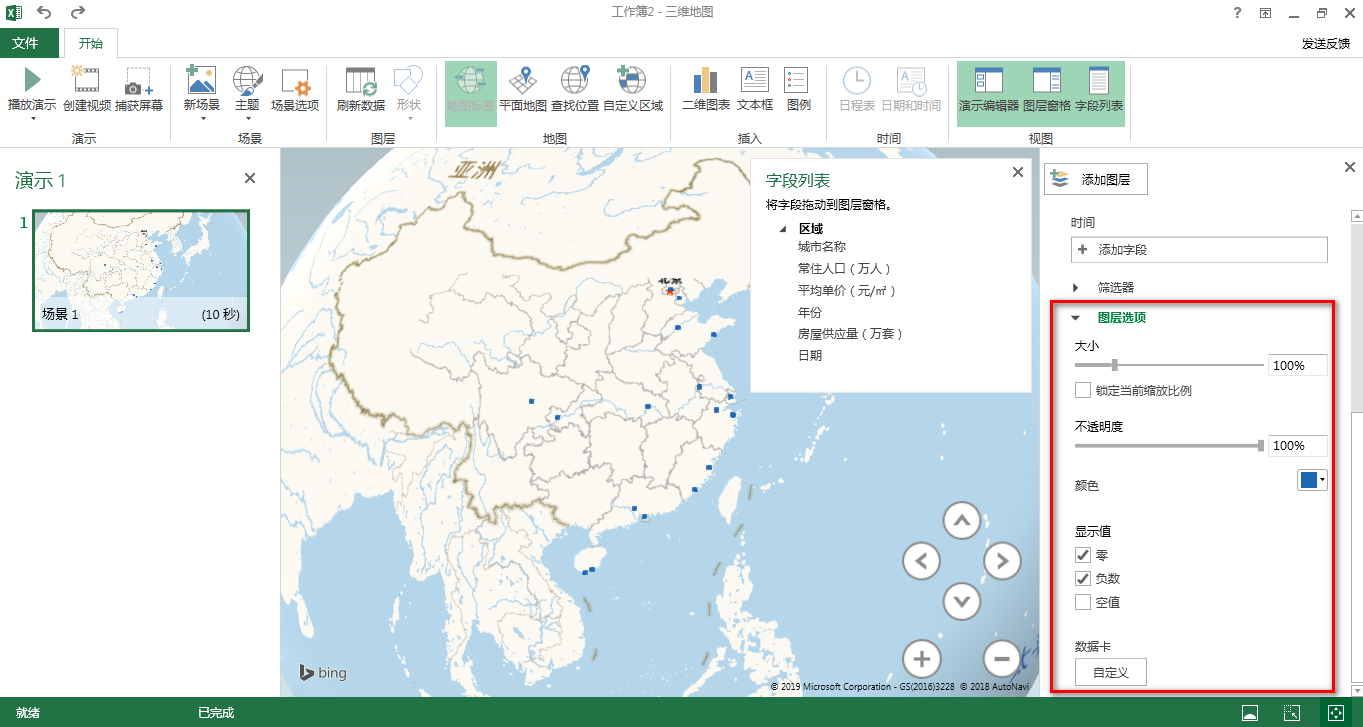Collapse the 图层选项 section
The image size is (1363, 727).
(x=1077, y=317)
